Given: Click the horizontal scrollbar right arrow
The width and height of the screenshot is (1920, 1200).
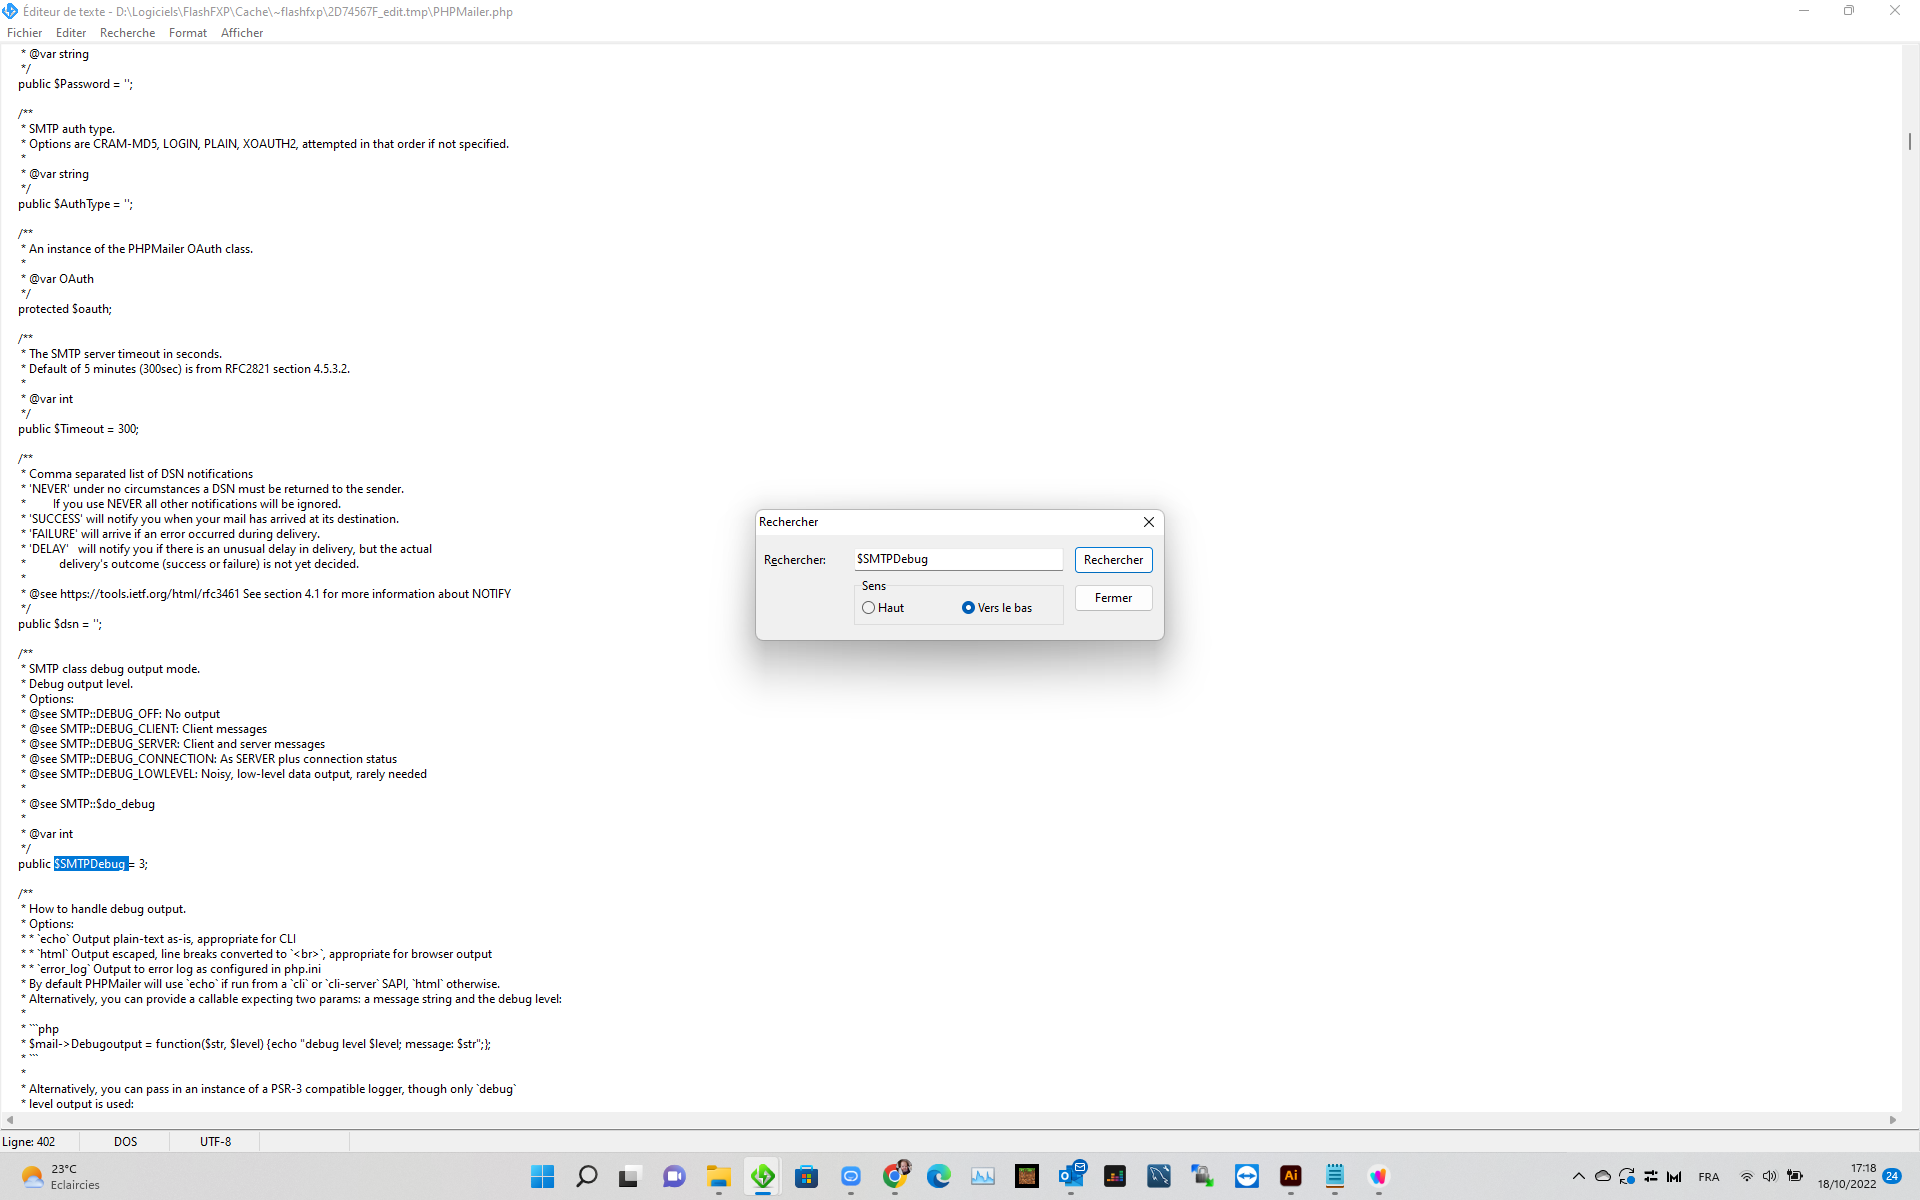Looking at the screenshot, I should coord(1892,1120).
